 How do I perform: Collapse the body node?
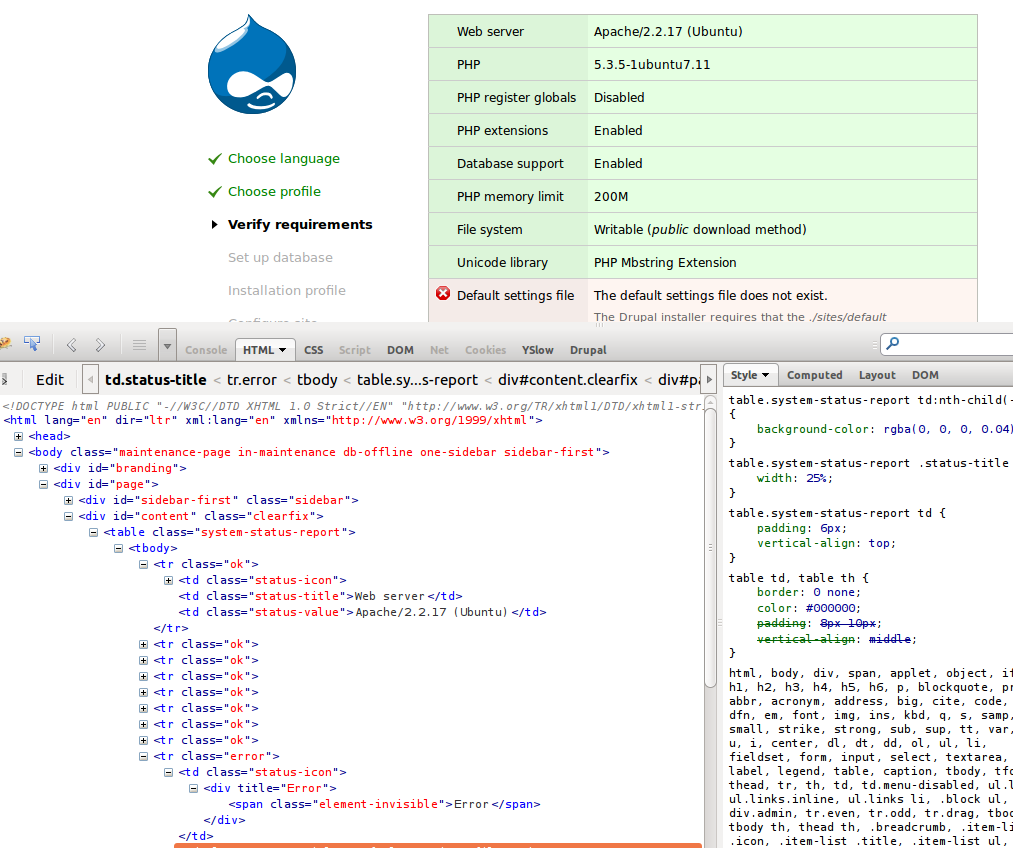(x=19, y=452)
